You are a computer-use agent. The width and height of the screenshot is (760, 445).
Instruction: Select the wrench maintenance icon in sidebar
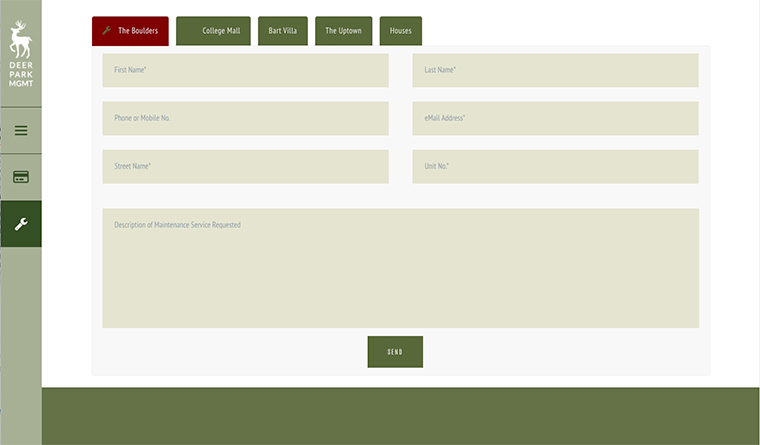(x=20, y=224)
